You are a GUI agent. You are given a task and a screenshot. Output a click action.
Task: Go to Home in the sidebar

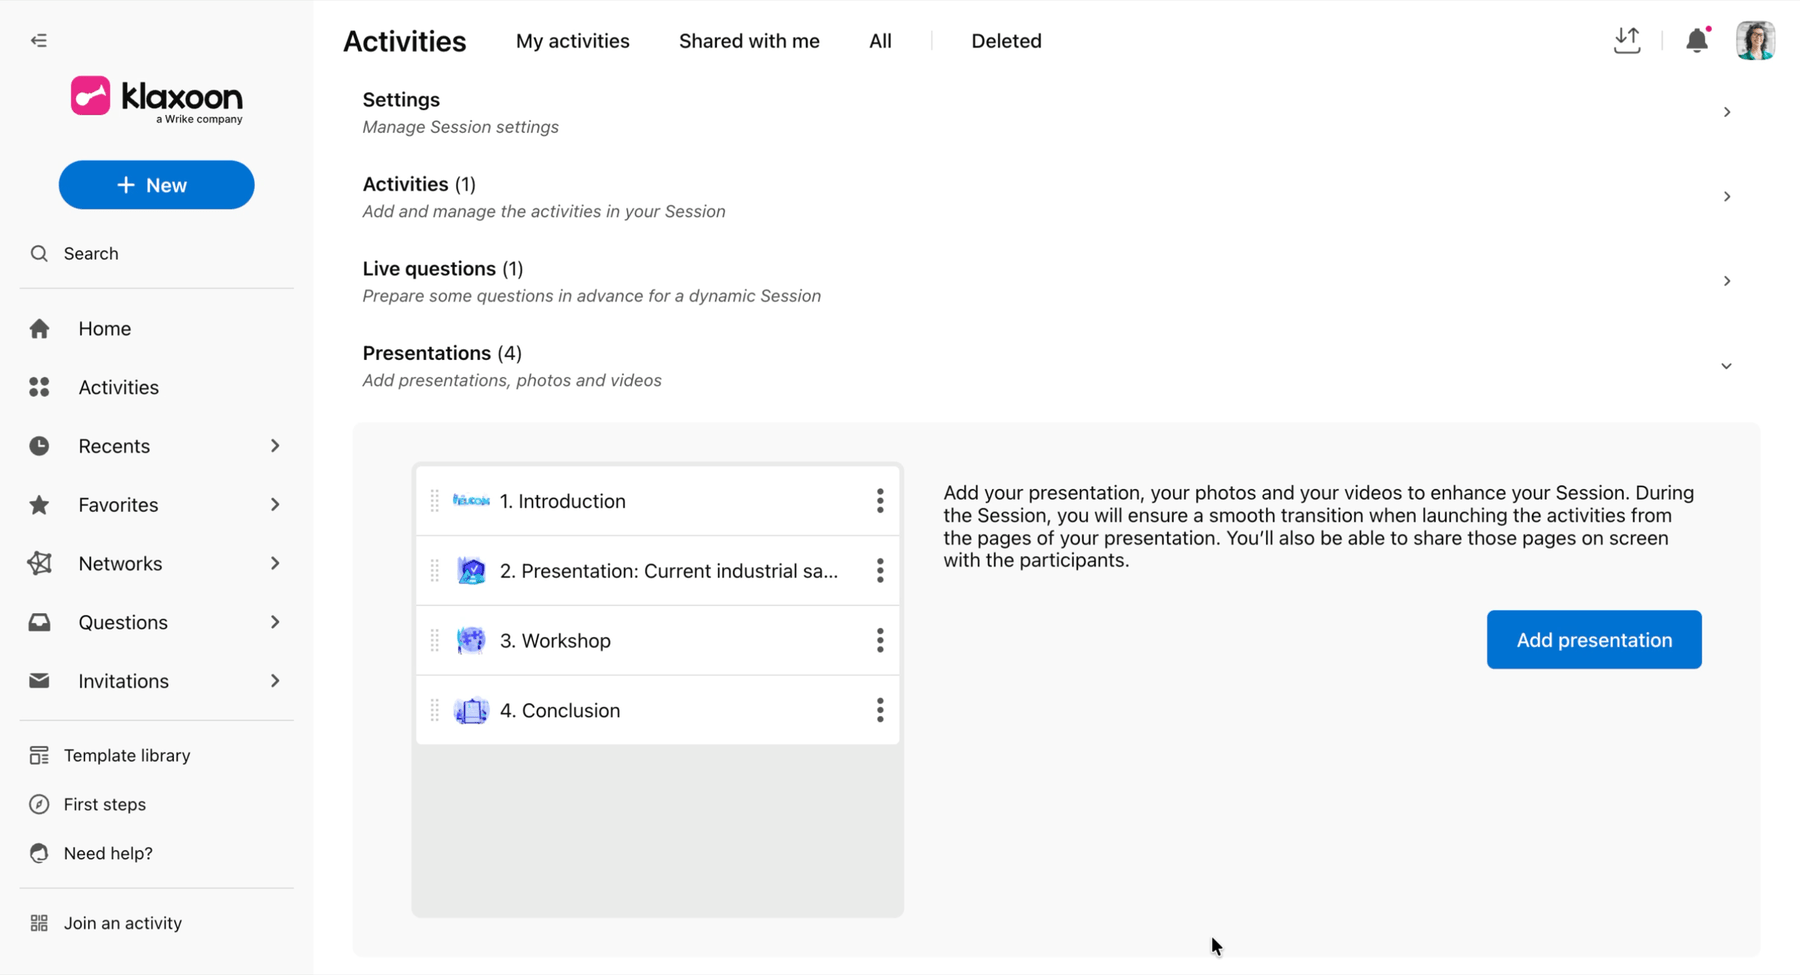pos(105,329)
